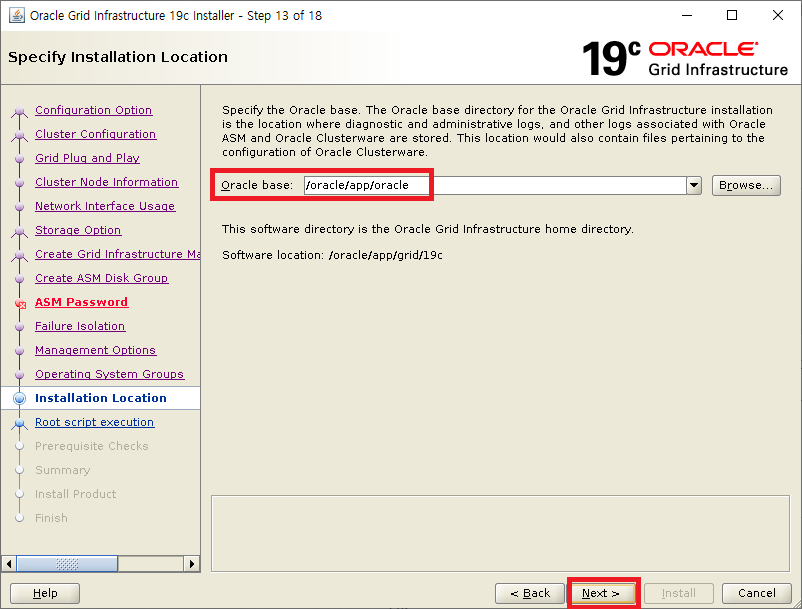Cancel the installation
The height and width of the screenshot is (609, 802).
pyautogui.click(x=757, y=593)
